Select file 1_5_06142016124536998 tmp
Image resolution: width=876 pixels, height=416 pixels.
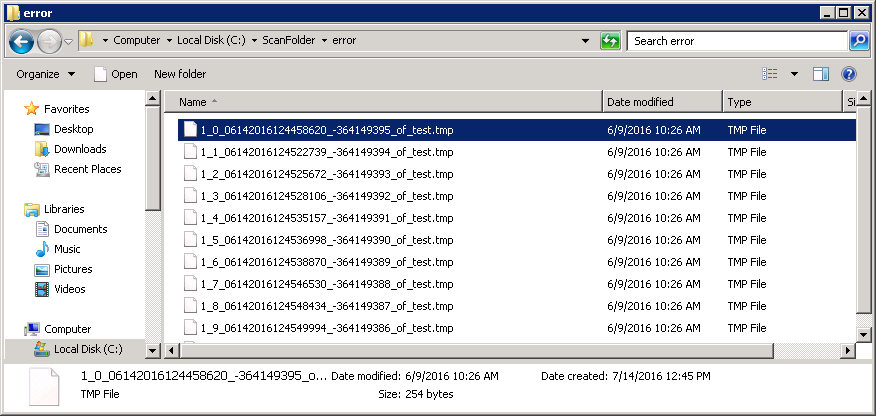[326, 240]
